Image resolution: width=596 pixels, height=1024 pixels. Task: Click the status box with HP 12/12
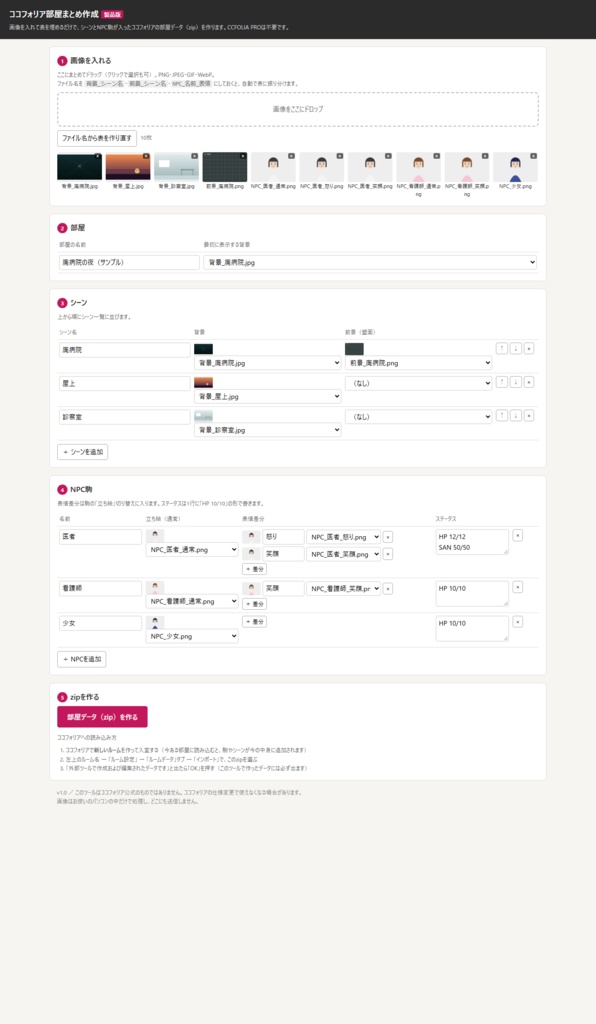472,542
